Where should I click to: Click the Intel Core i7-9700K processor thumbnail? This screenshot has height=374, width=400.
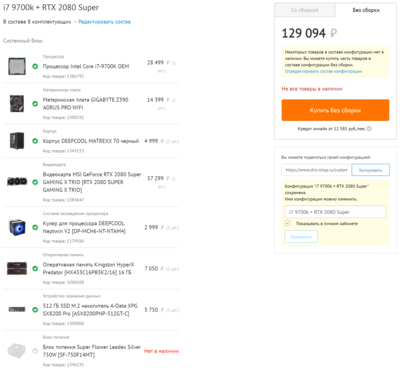17,66
